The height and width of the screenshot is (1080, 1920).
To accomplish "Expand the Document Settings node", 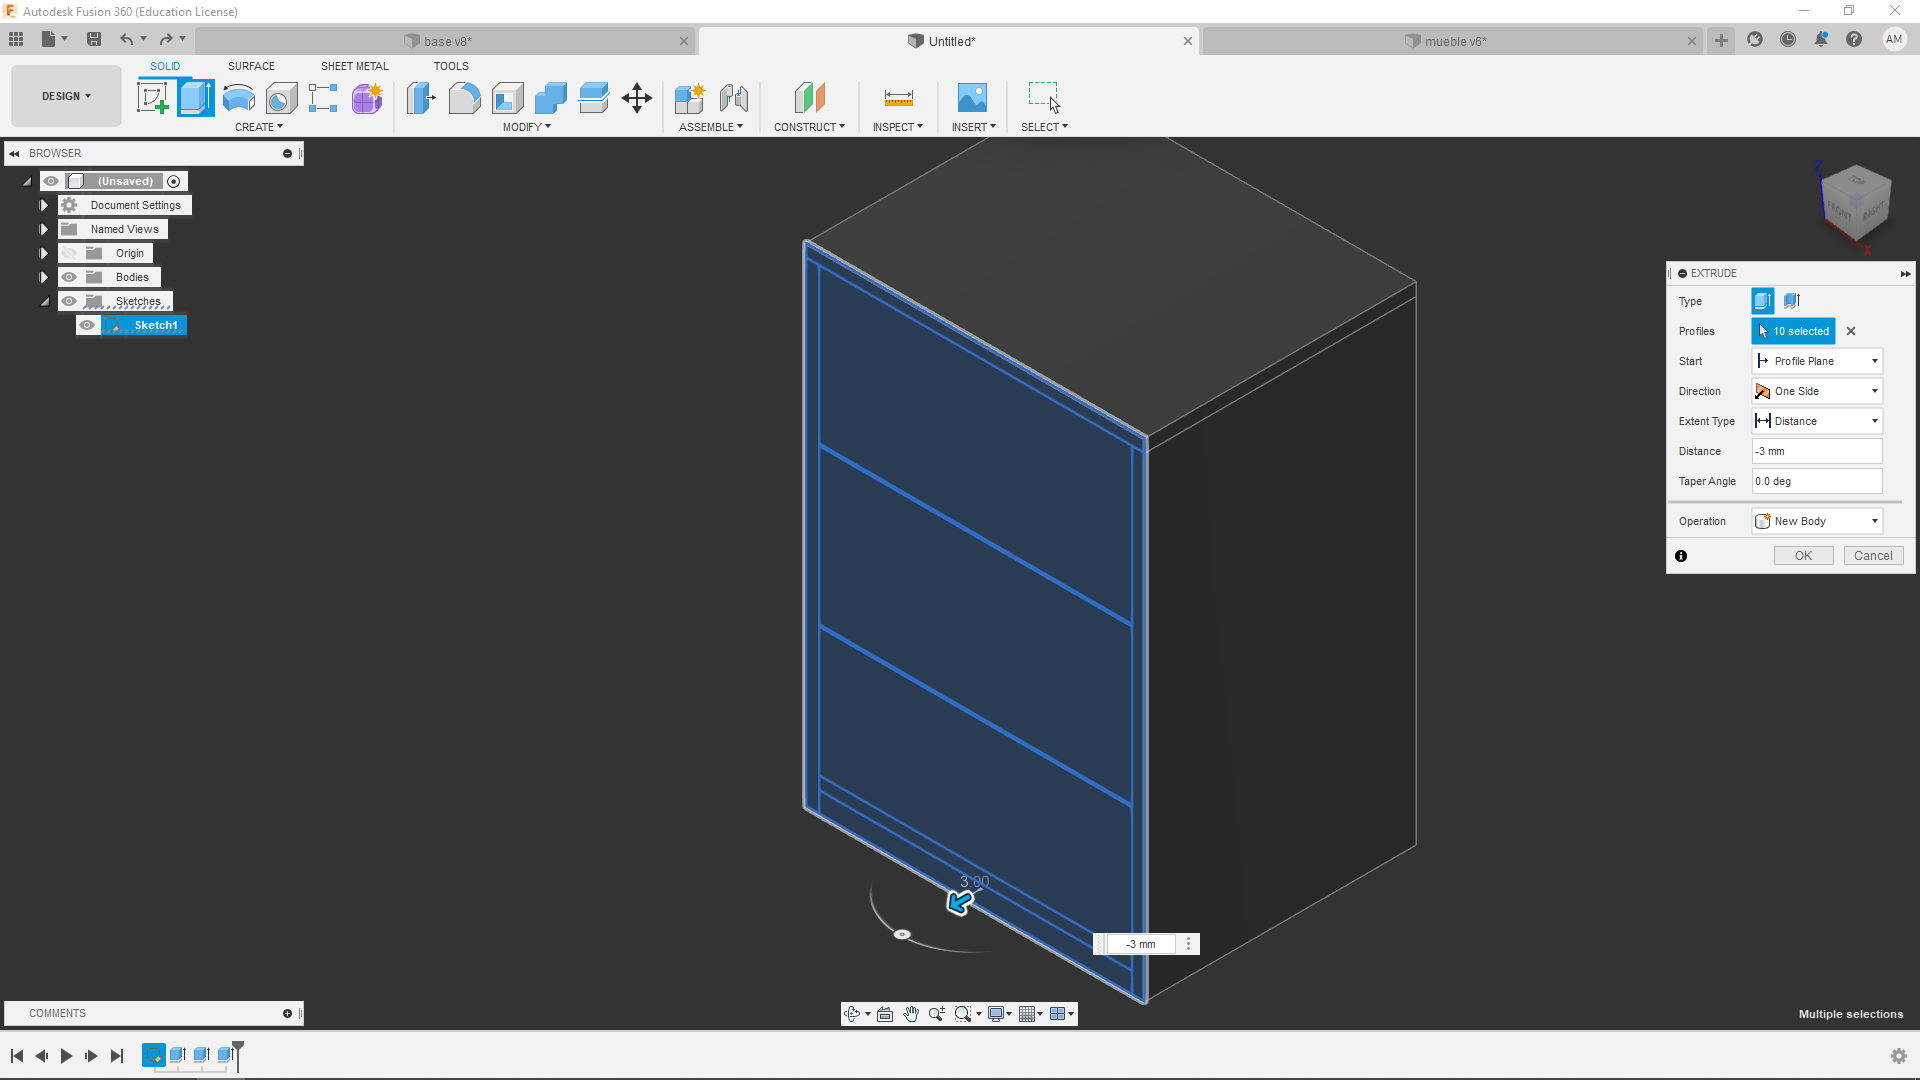I will tap(44, 205).
